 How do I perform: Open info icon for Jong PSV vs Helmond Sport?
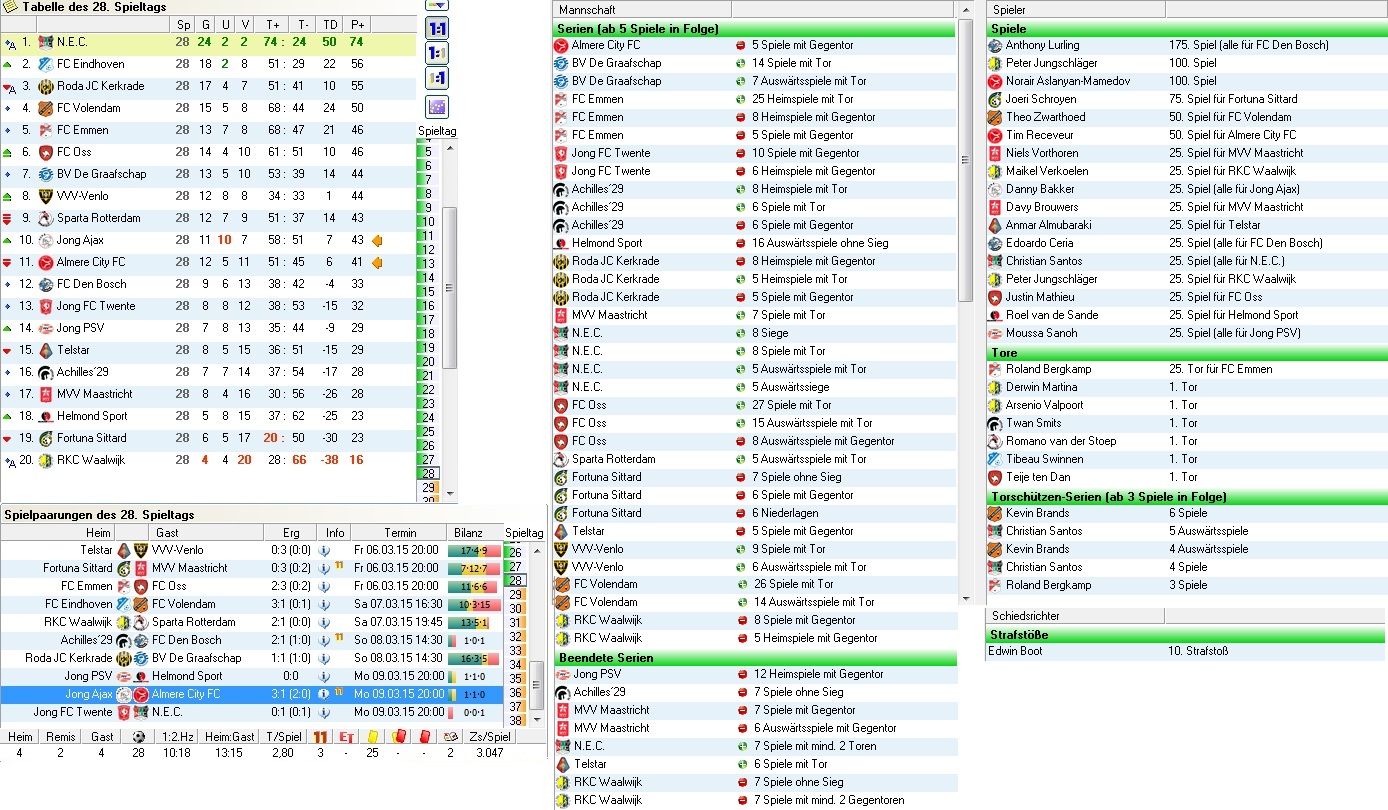324,676
